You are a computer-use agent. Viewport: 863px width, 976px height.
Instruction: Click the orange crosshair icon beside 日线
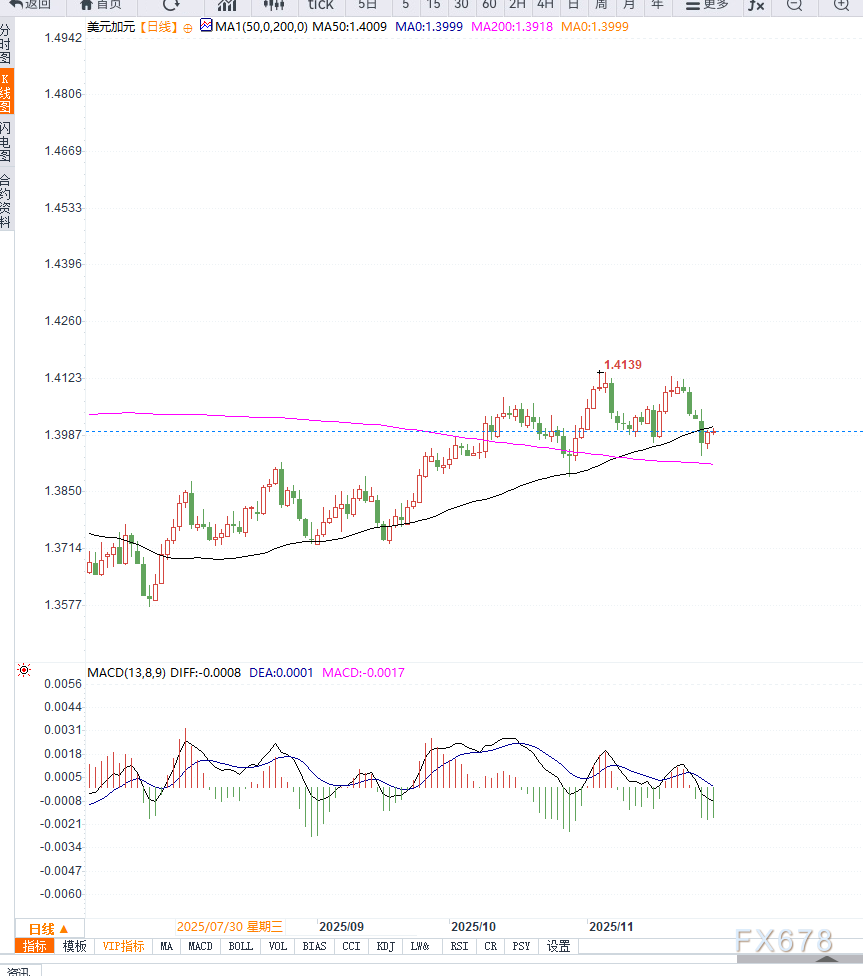(187, 27)
